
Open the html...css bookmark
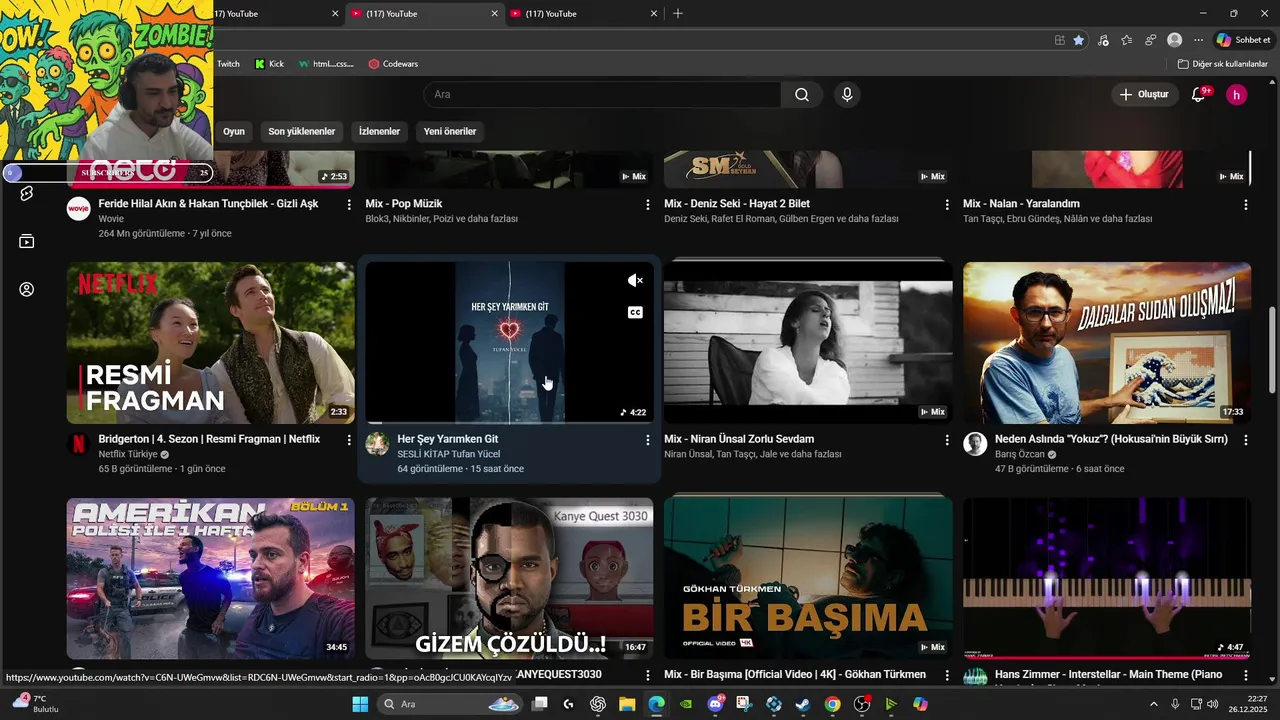(326, 64)
